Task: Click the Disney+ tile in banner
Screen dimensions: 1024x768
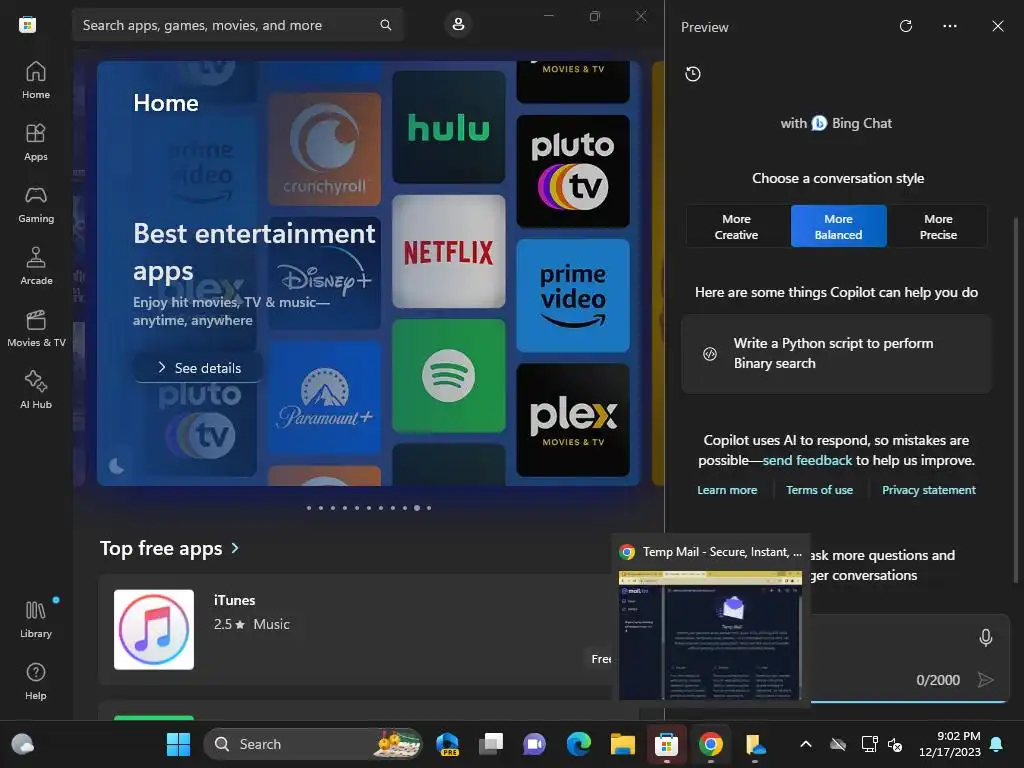Action: pos(325,273)
